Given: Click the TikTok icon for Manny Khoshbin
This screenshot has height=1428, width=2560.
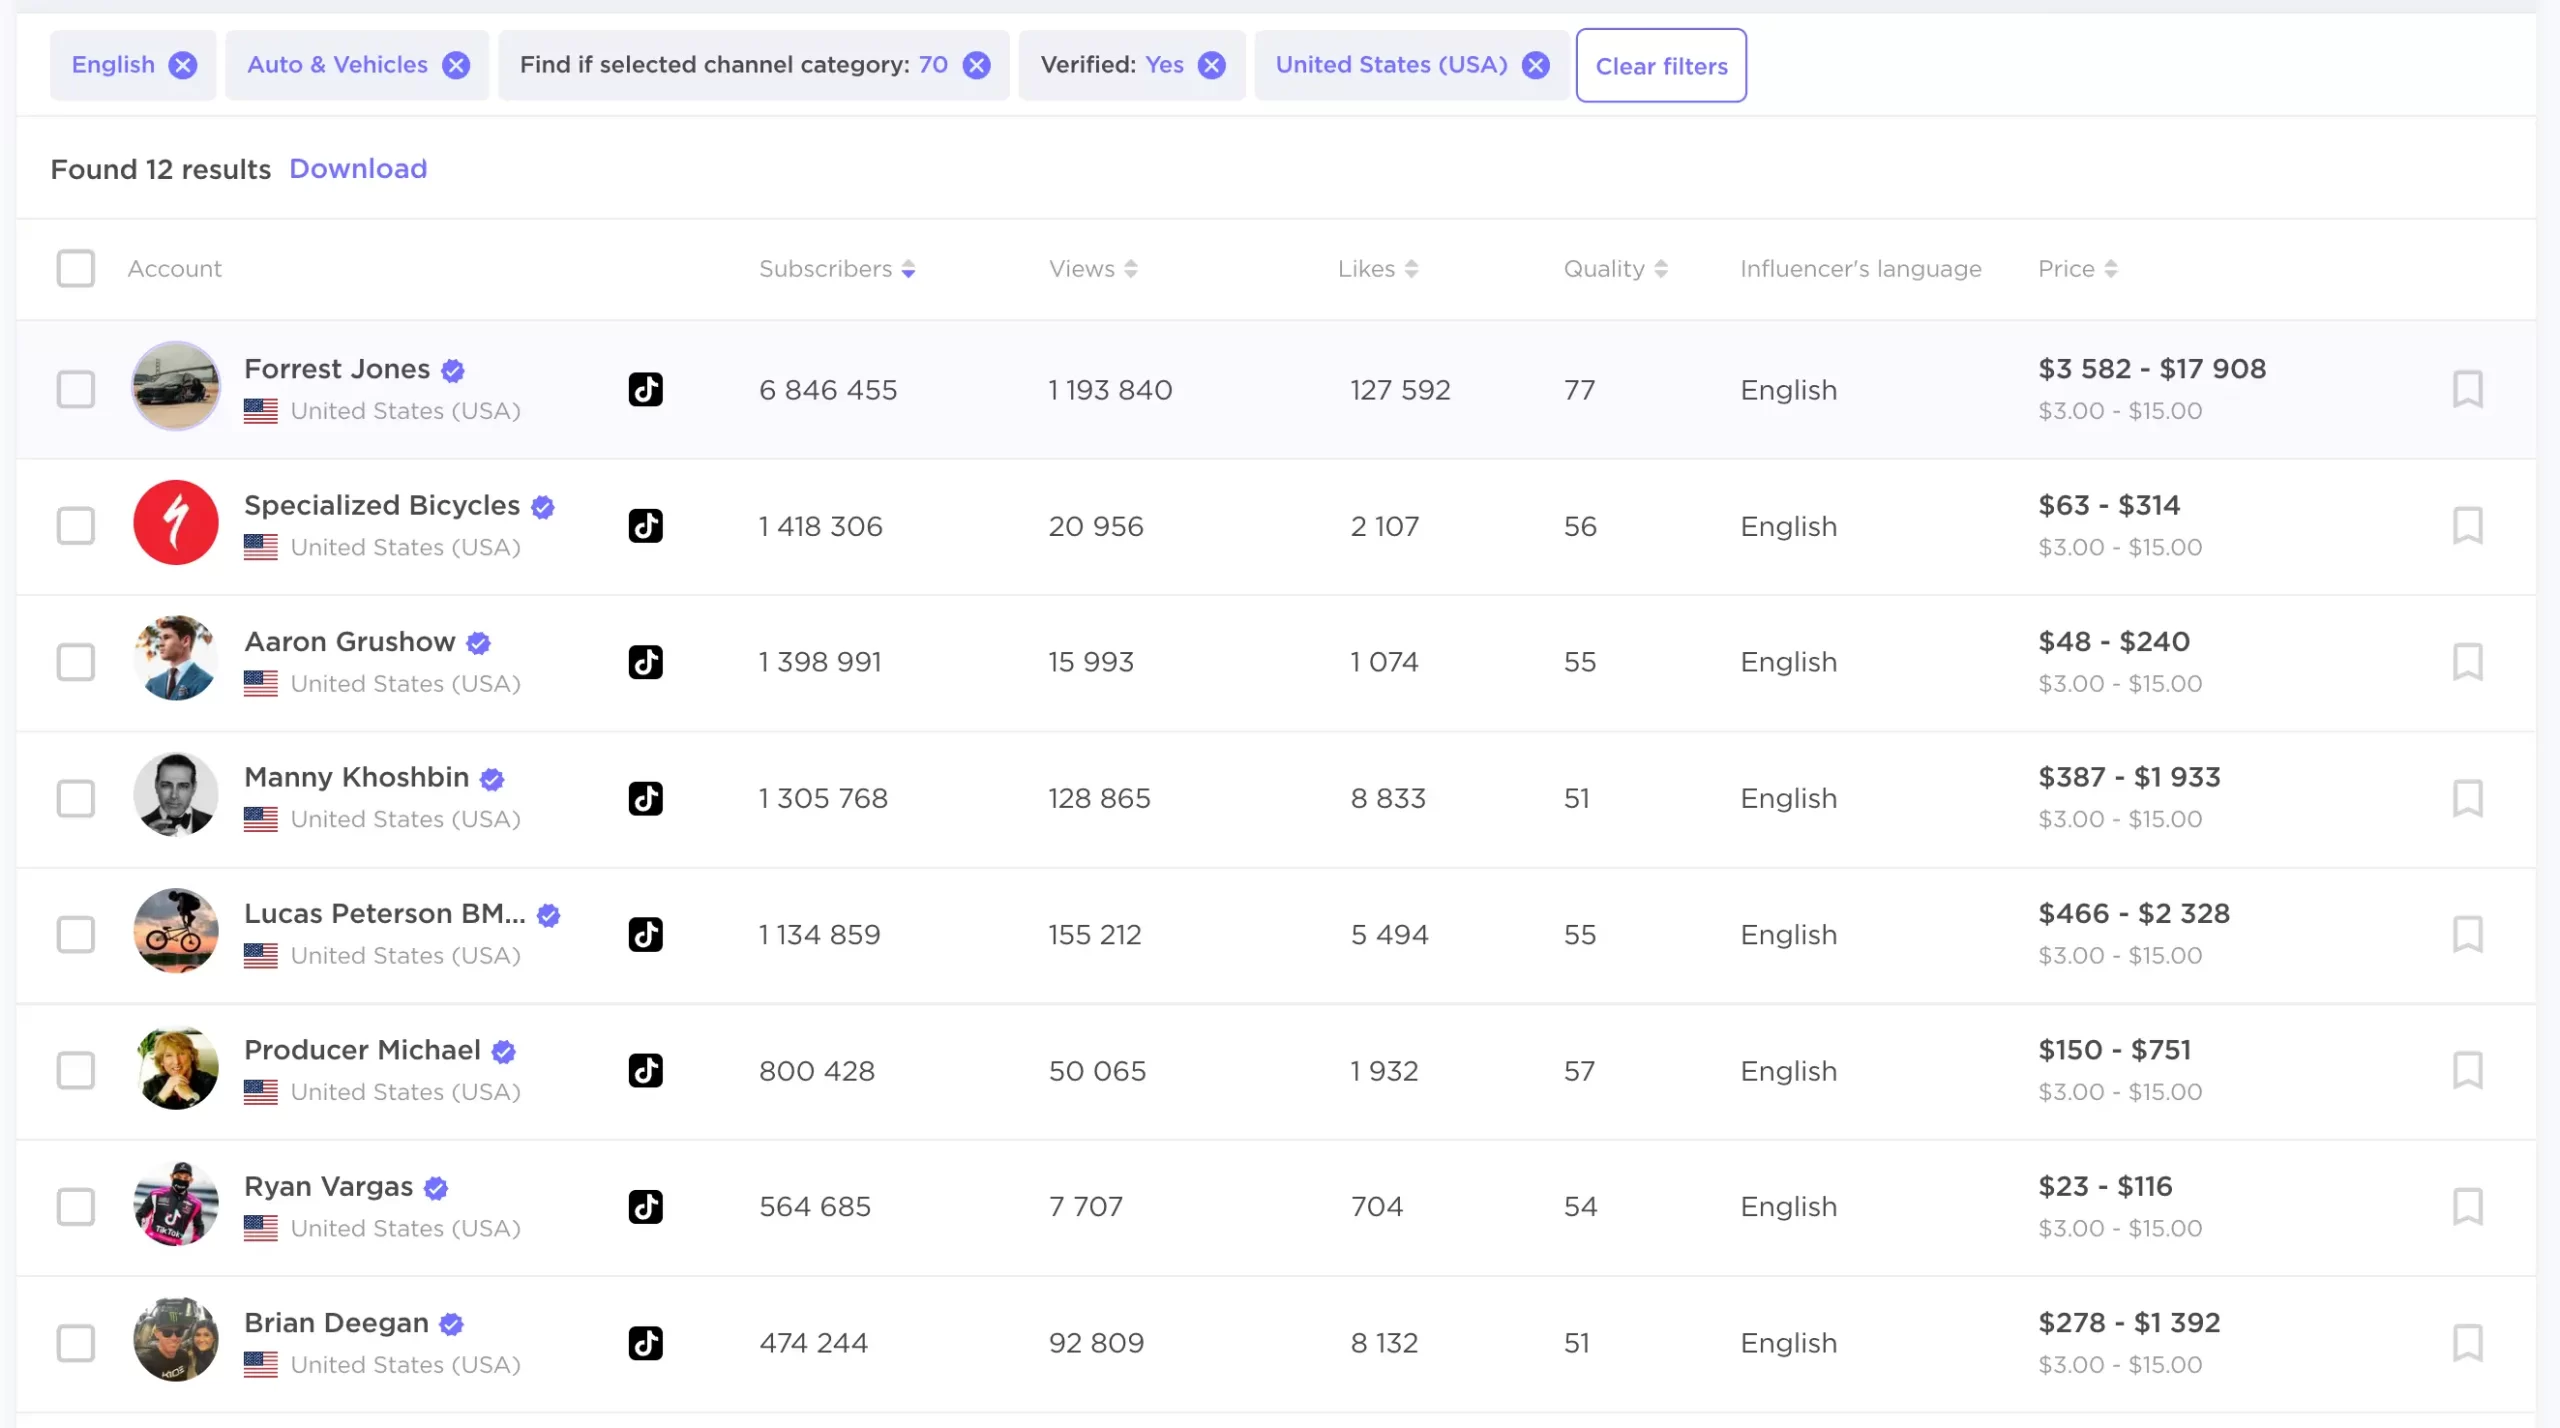Looking at the screenshot, I should (644, 798).
